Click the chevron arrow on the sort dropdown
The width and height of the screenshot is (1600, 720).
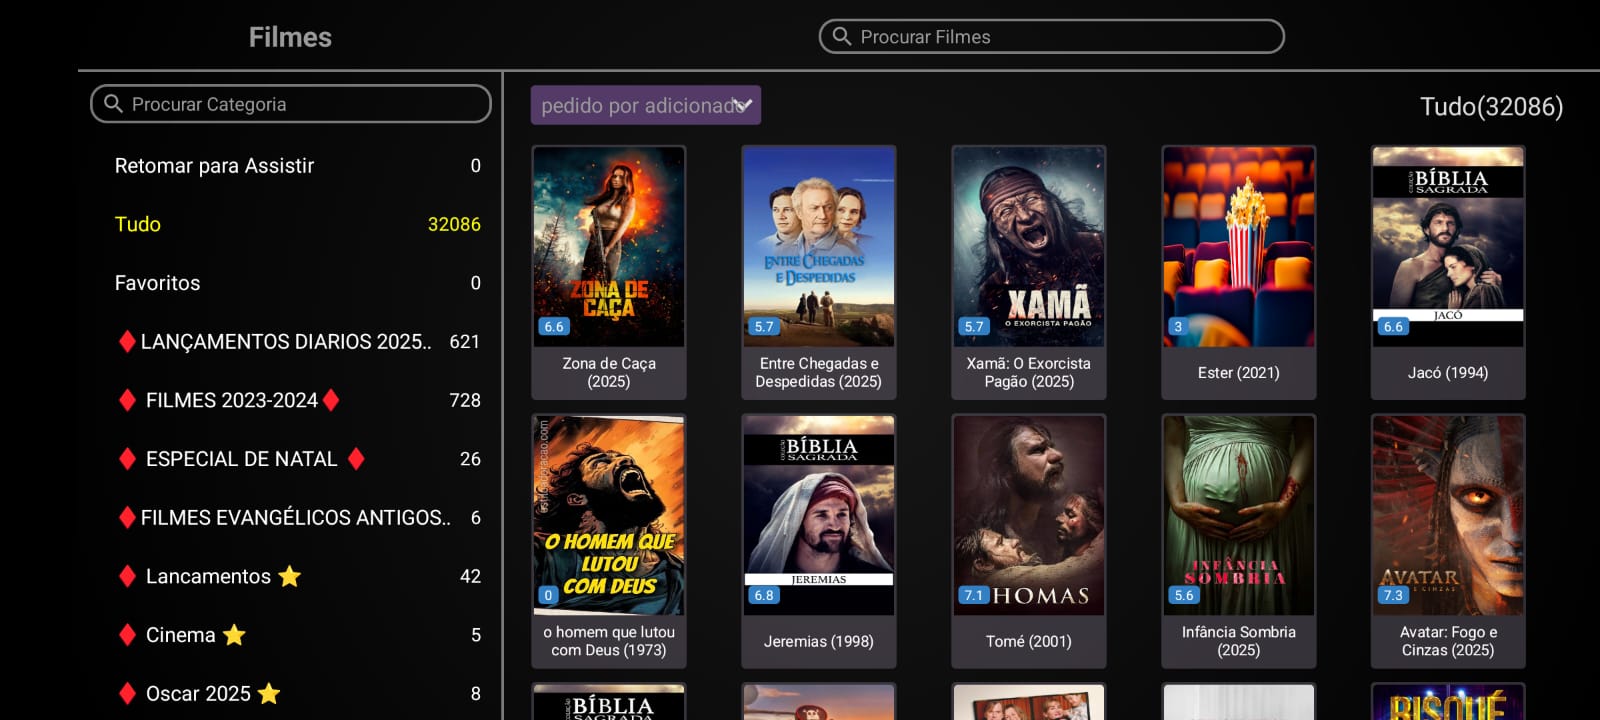click(742, 104)
